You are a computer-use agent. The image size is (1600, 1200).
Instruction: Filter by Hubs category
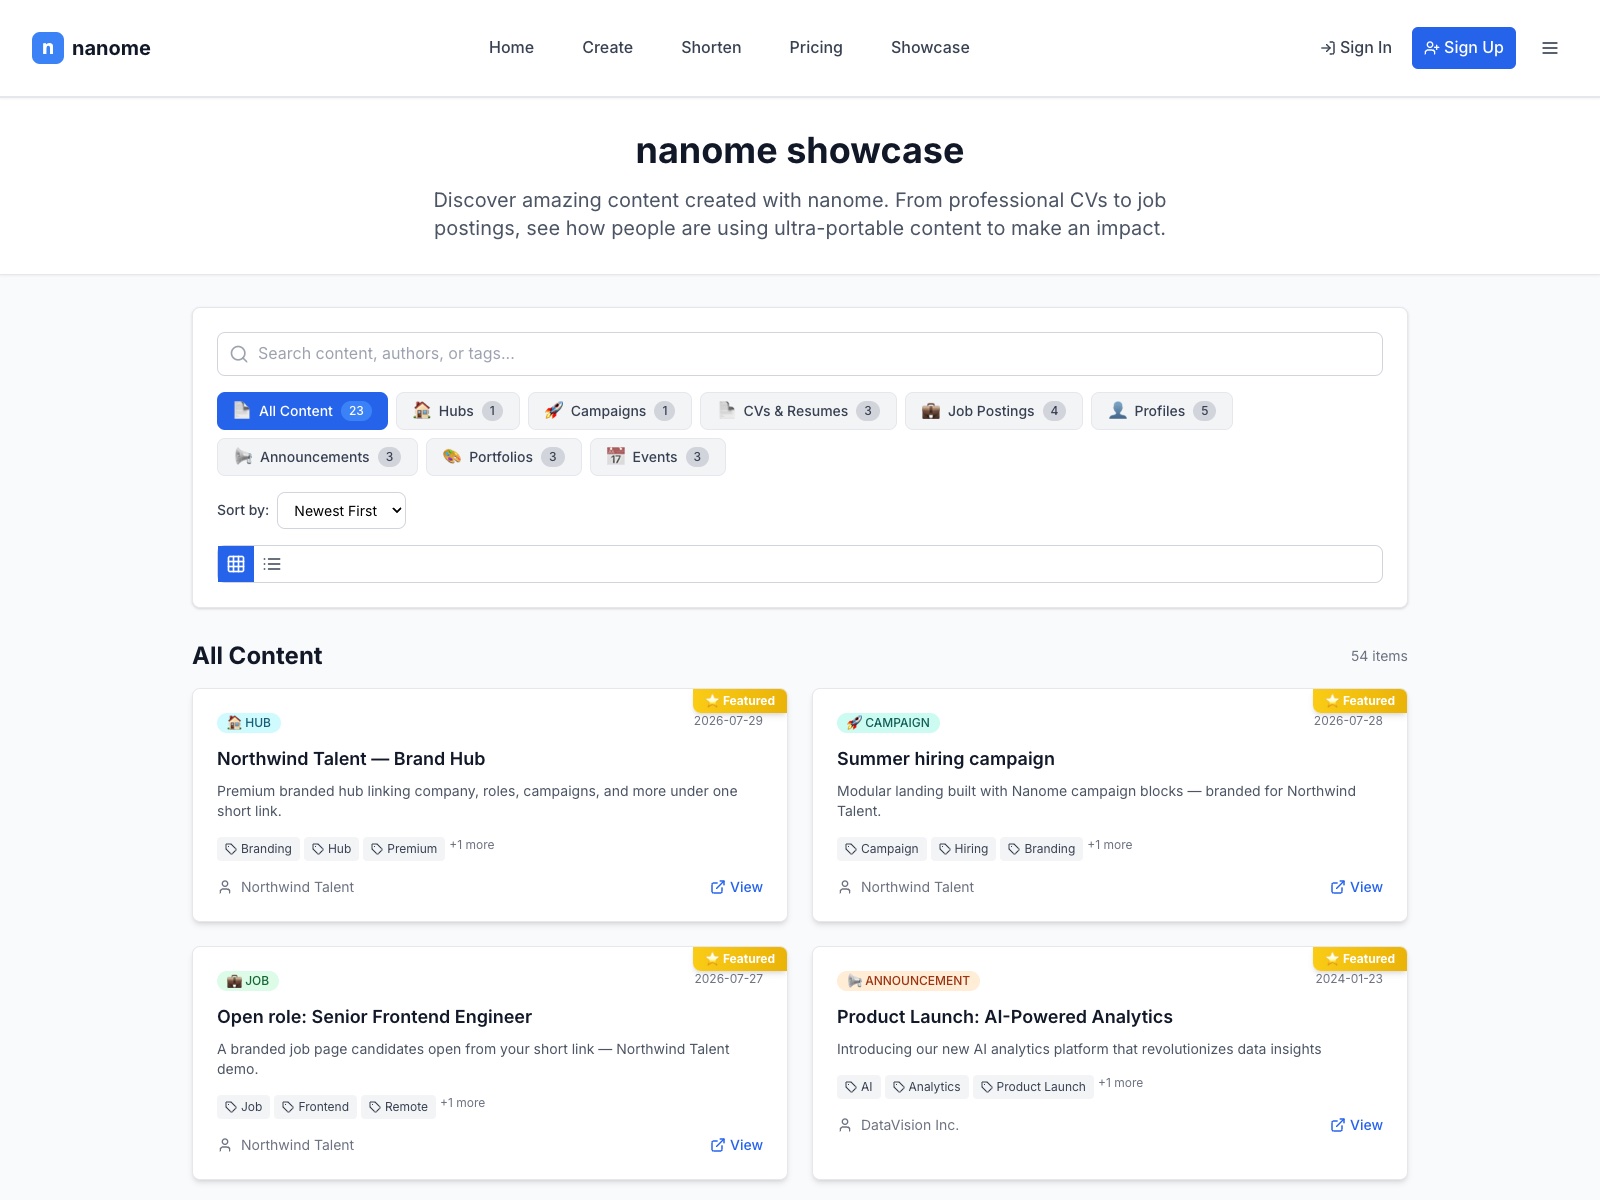tap(458, 411)
